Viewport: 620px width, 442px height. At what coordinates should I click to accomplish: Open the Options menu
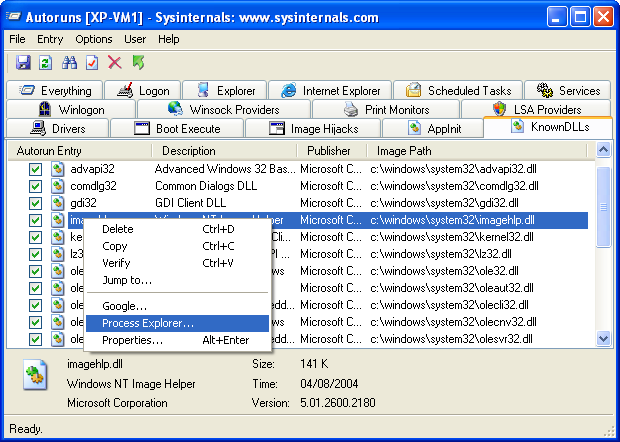[94, 39]
